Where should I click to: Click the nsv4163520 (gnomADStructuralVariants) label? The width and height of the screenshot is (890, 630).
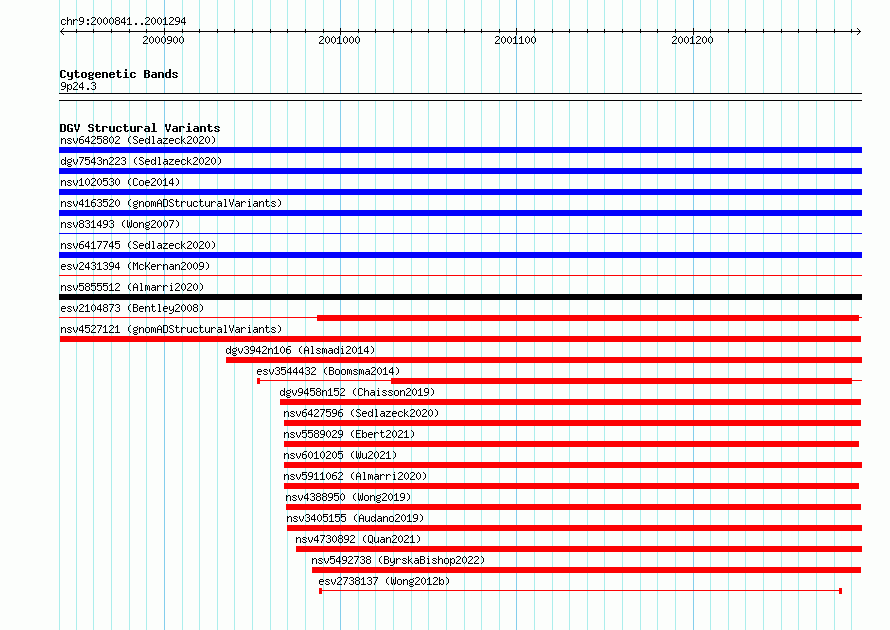click(x=171, y=203)
